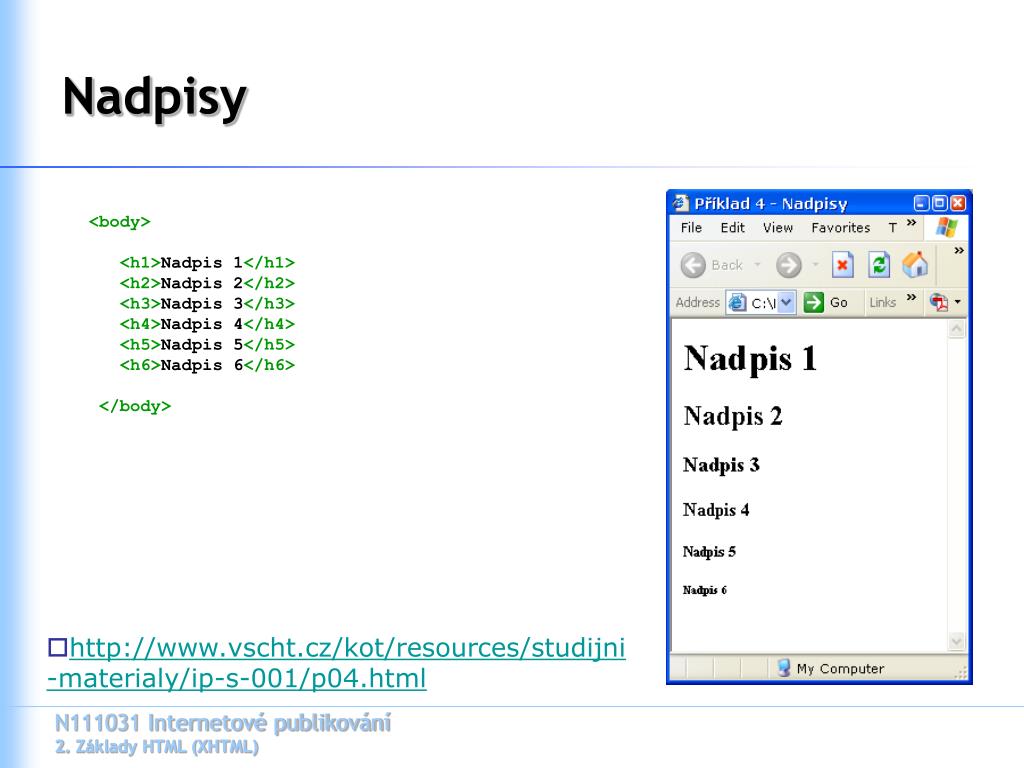Click the closing </body> tag in code
Screen dimensions: 1024x768
[x=135, y=406]
